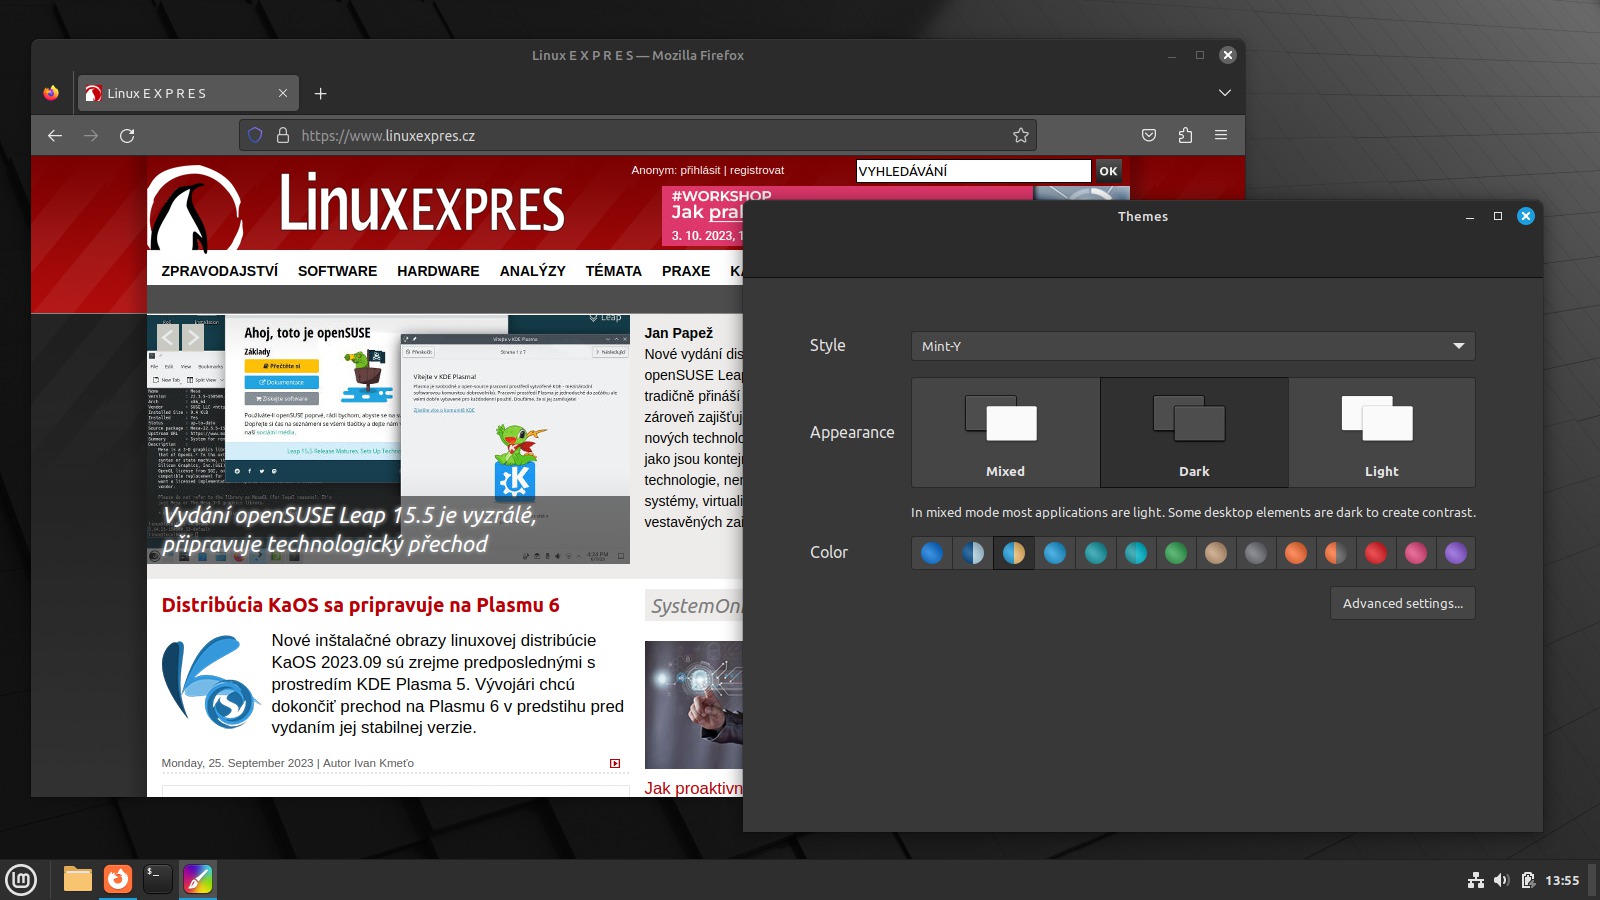Focus the linuxexpres.cz address bar
The height and width of the screenshot is (900, 1600).
coord(638,135)
